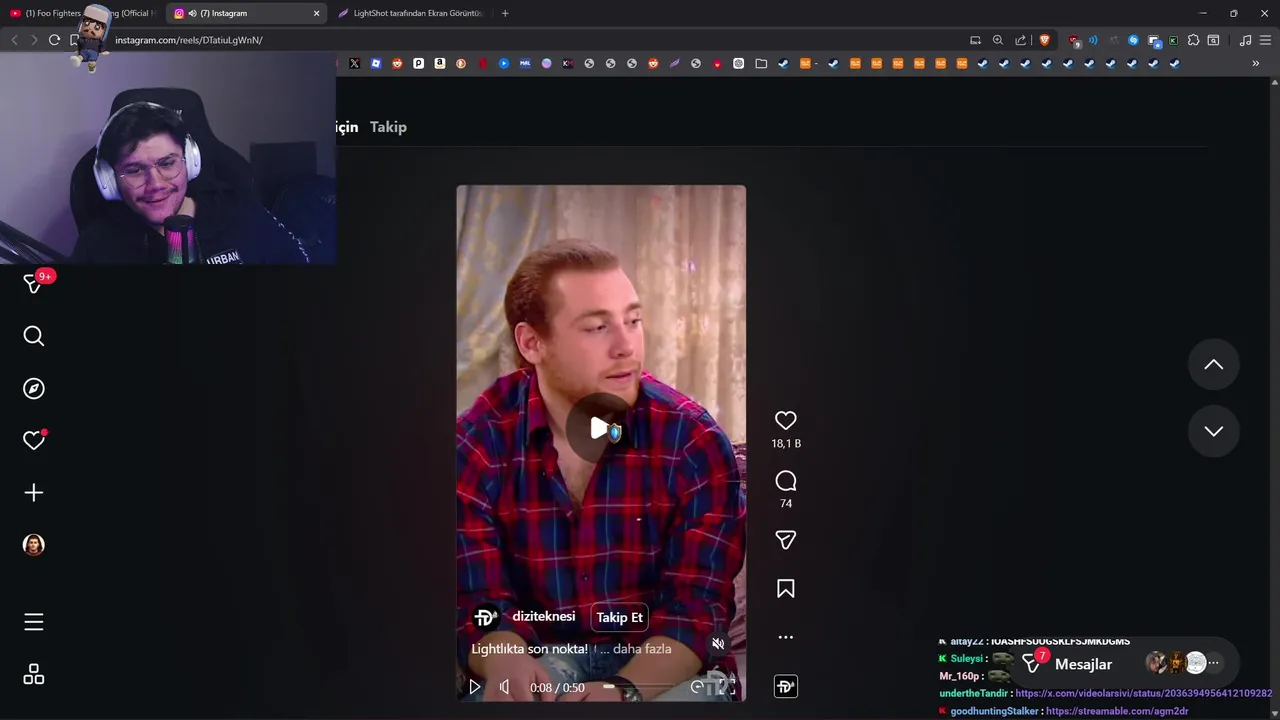Viewport: 1280px width, 720px height.
Task: Open Explore compass in left sidebar
Action: pos(34,388)
